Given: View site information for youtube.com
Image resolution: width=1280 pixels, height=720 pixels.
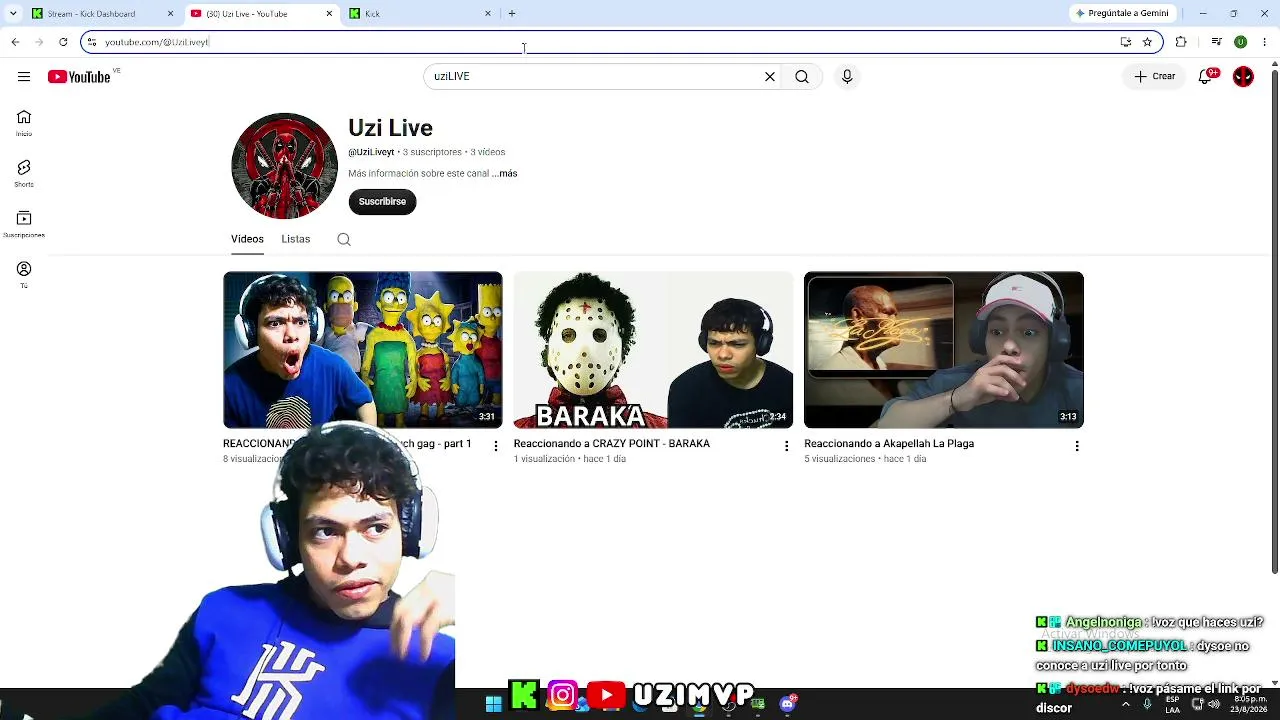Looking at the screenshot, I should (x=92, y=42).
